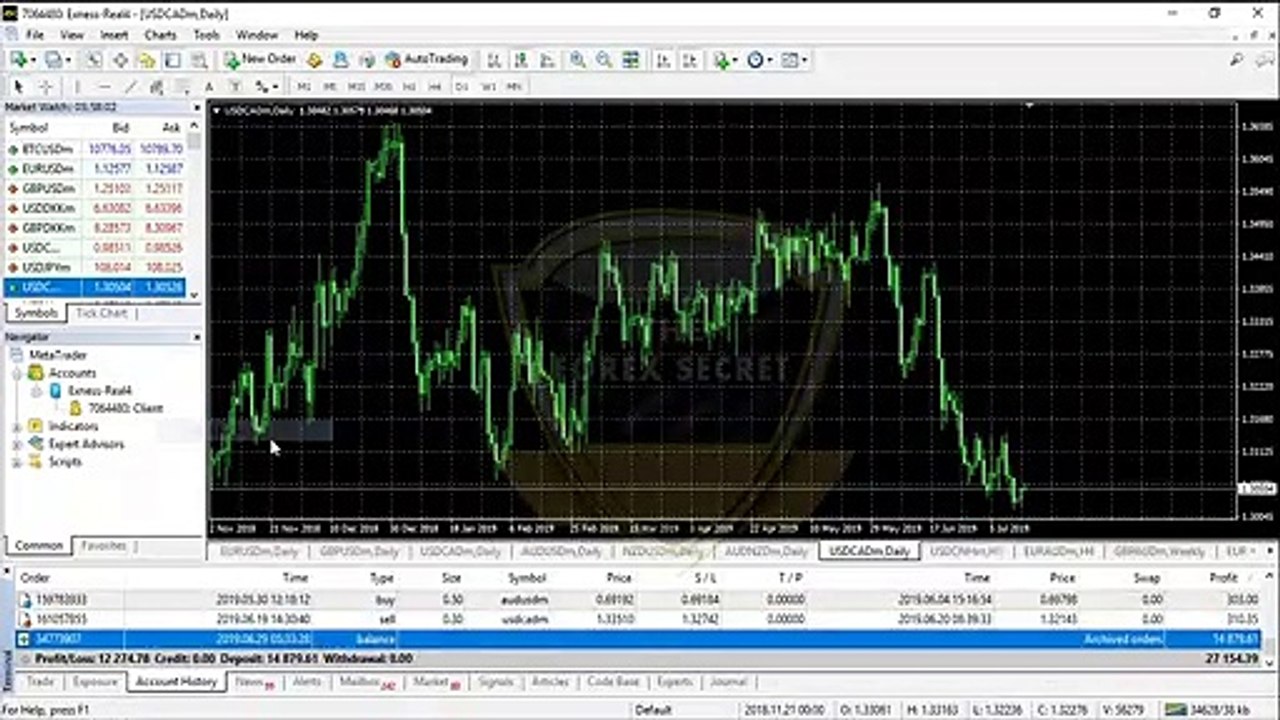1280x720 pixels.
Task: Select the Fibonacci retracement tool
Action: point(182,87)
